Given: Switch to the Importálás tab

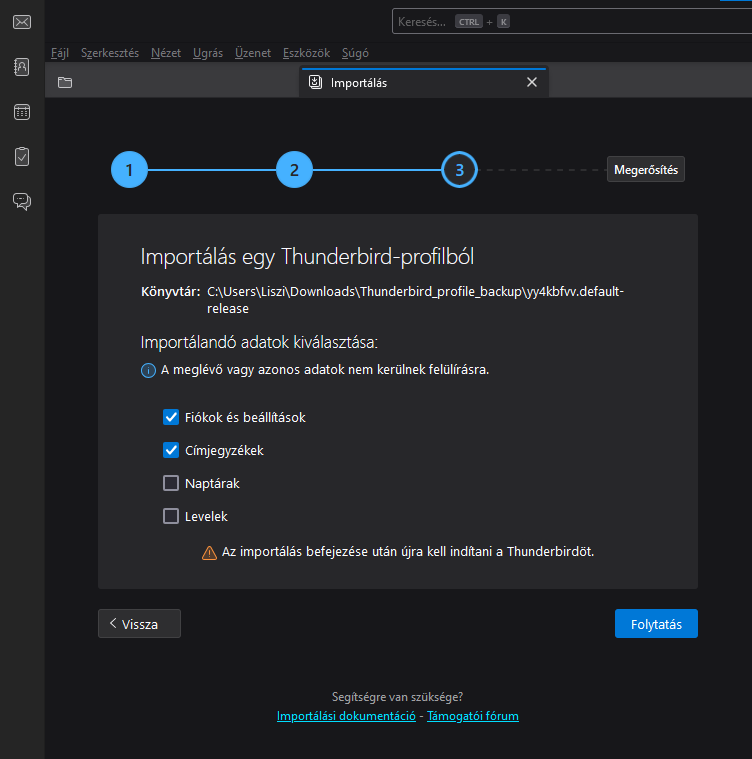Looking at the screenshot, I should point(423,82).
